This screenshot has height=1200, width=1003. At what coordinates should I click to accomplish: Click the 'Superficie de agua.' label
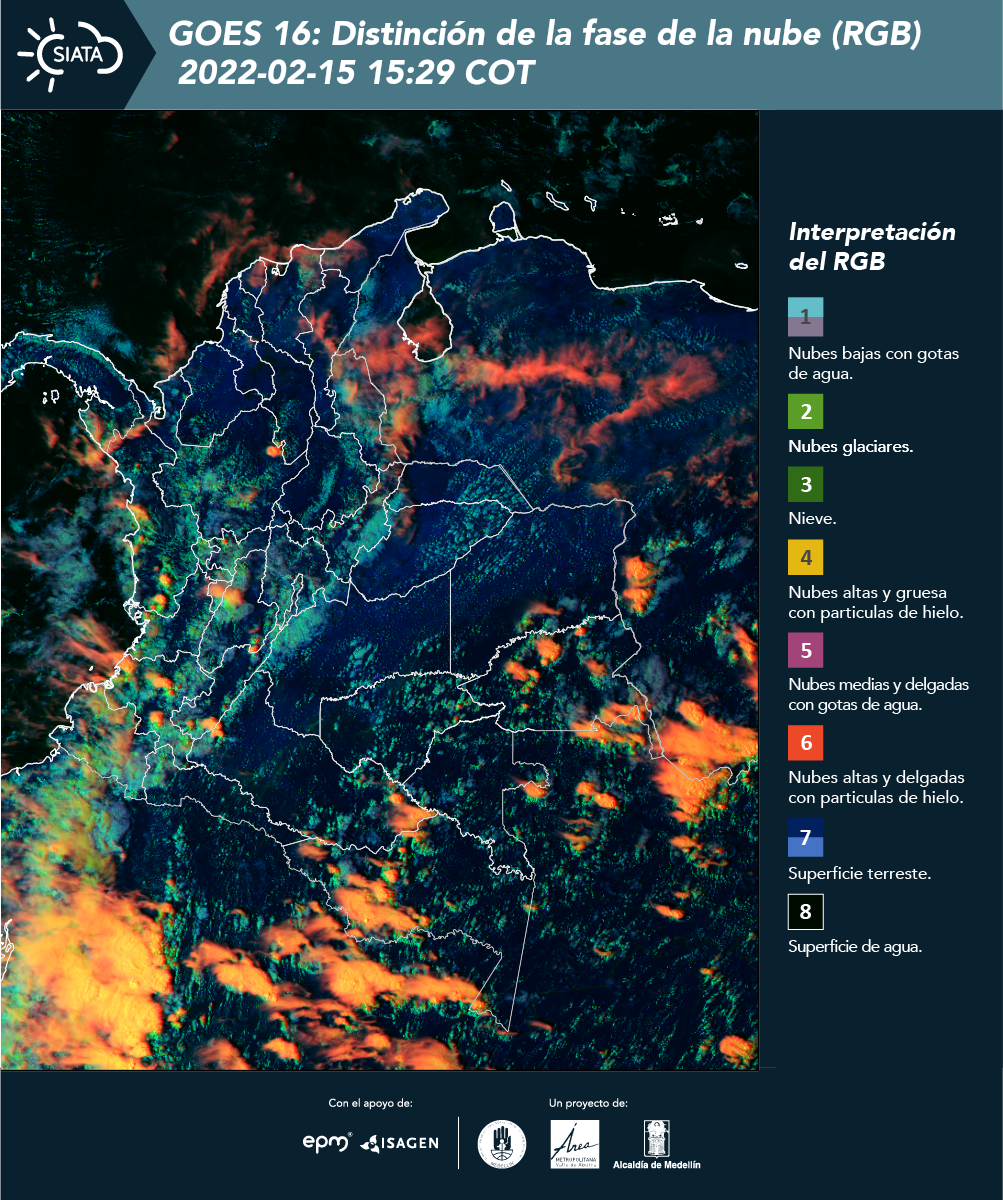coord(854,946)
